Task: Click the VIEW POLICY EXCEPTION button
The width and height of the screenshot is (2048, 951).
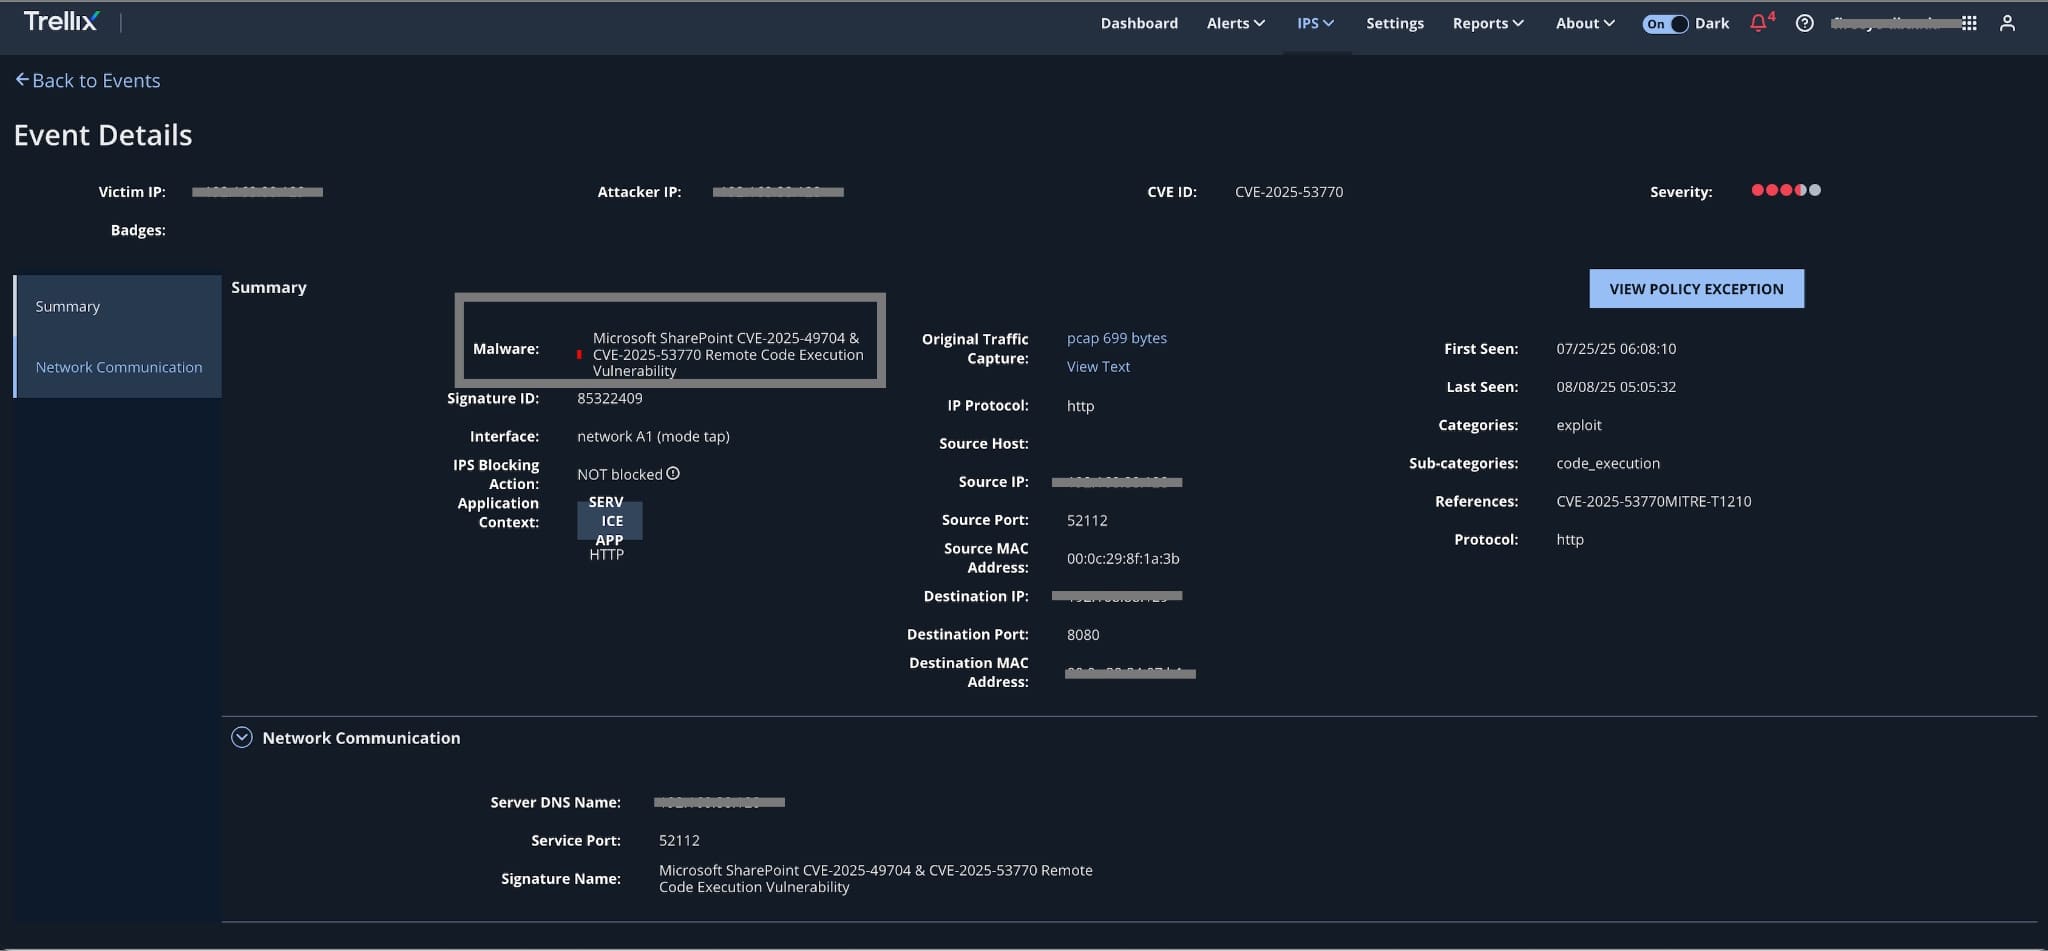Action: pos(1696,288)
